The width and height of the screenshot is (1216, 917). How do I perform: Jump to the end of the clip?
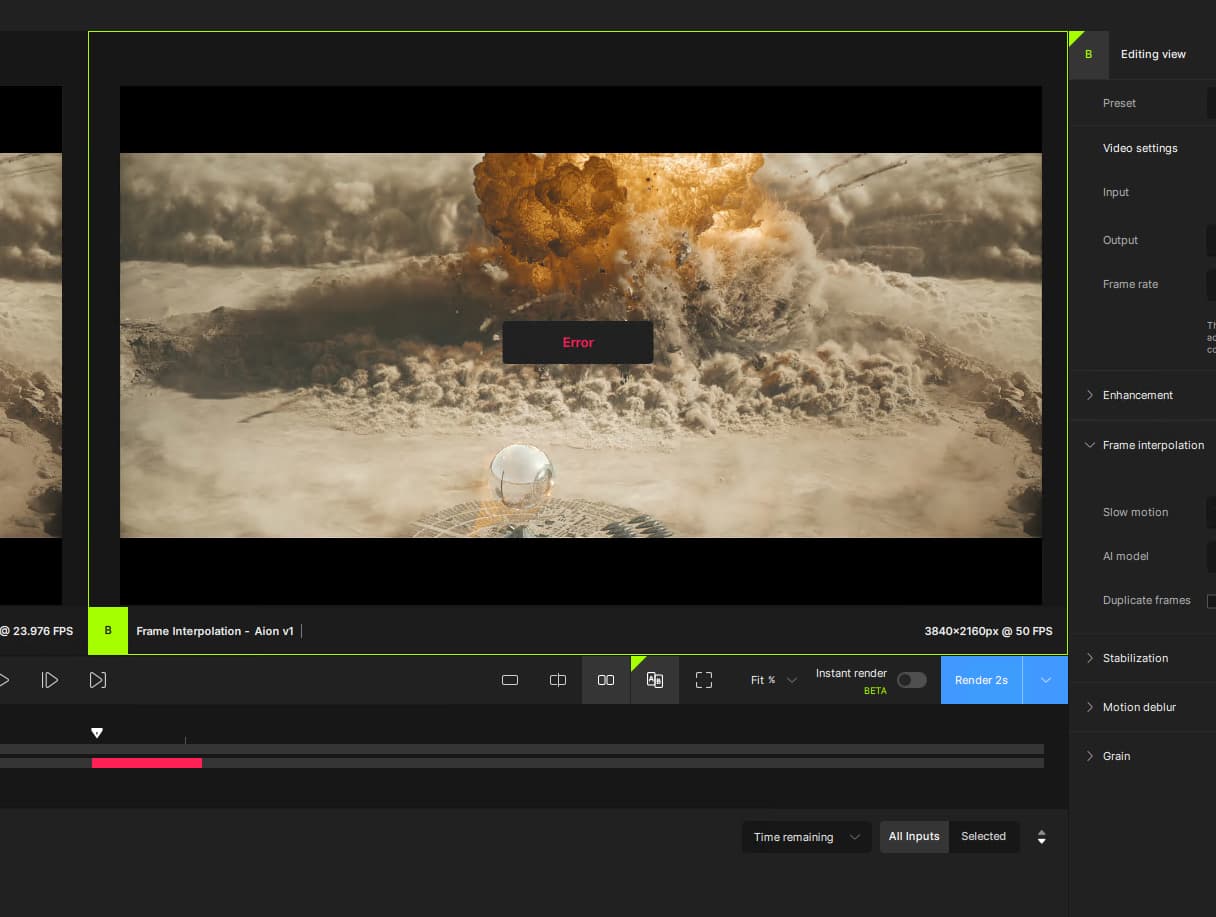(x=97, y=680)
